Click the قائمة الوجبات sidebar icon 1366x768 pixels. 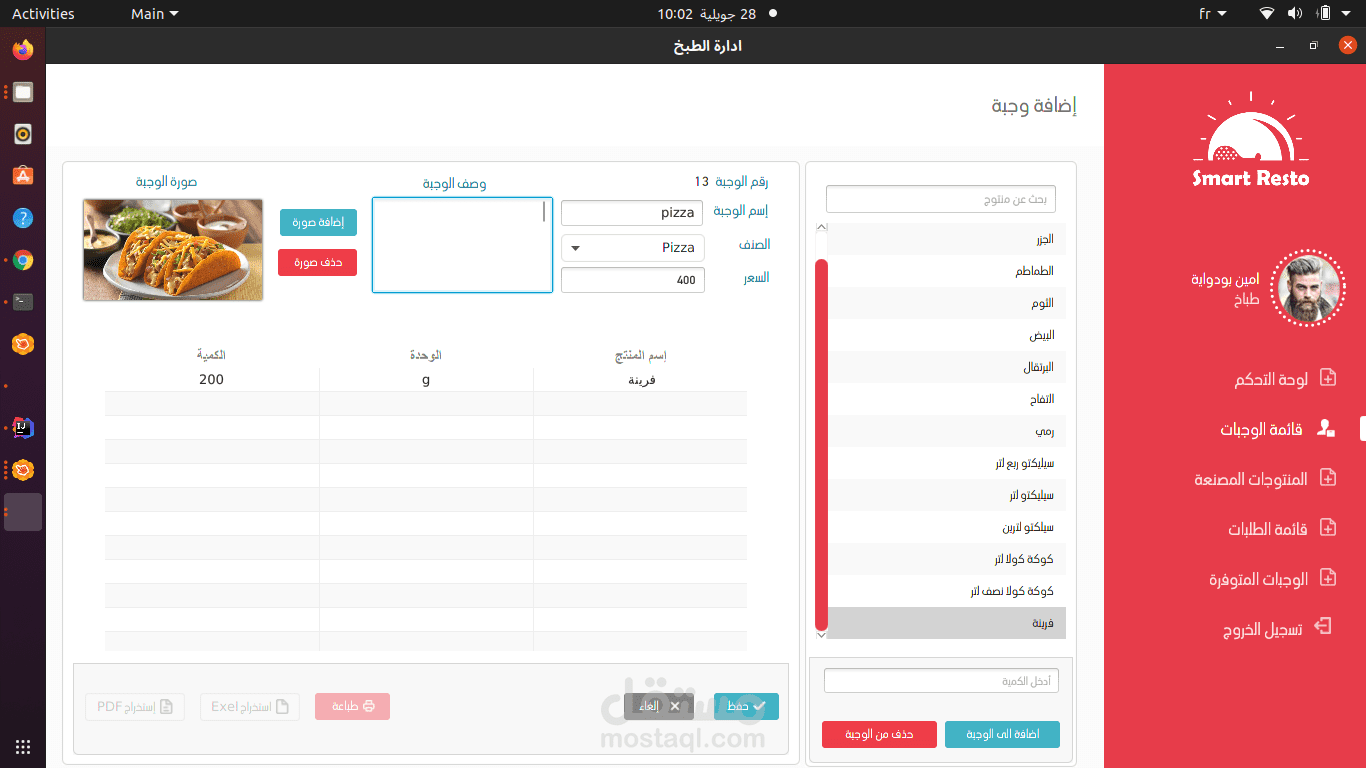[1326, 428]
